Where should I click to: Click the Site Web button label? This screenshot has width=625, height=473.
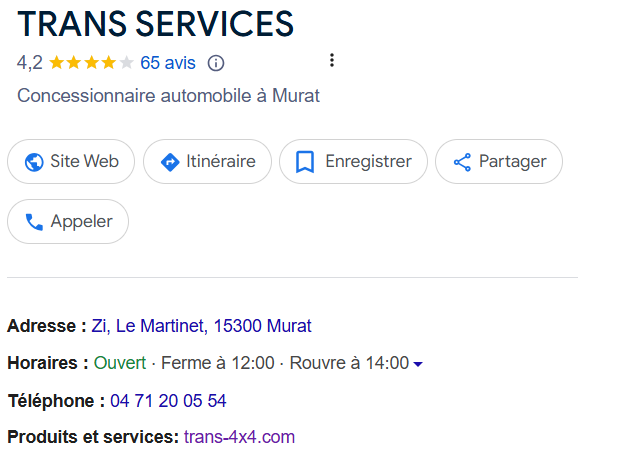tap(85, 161)
